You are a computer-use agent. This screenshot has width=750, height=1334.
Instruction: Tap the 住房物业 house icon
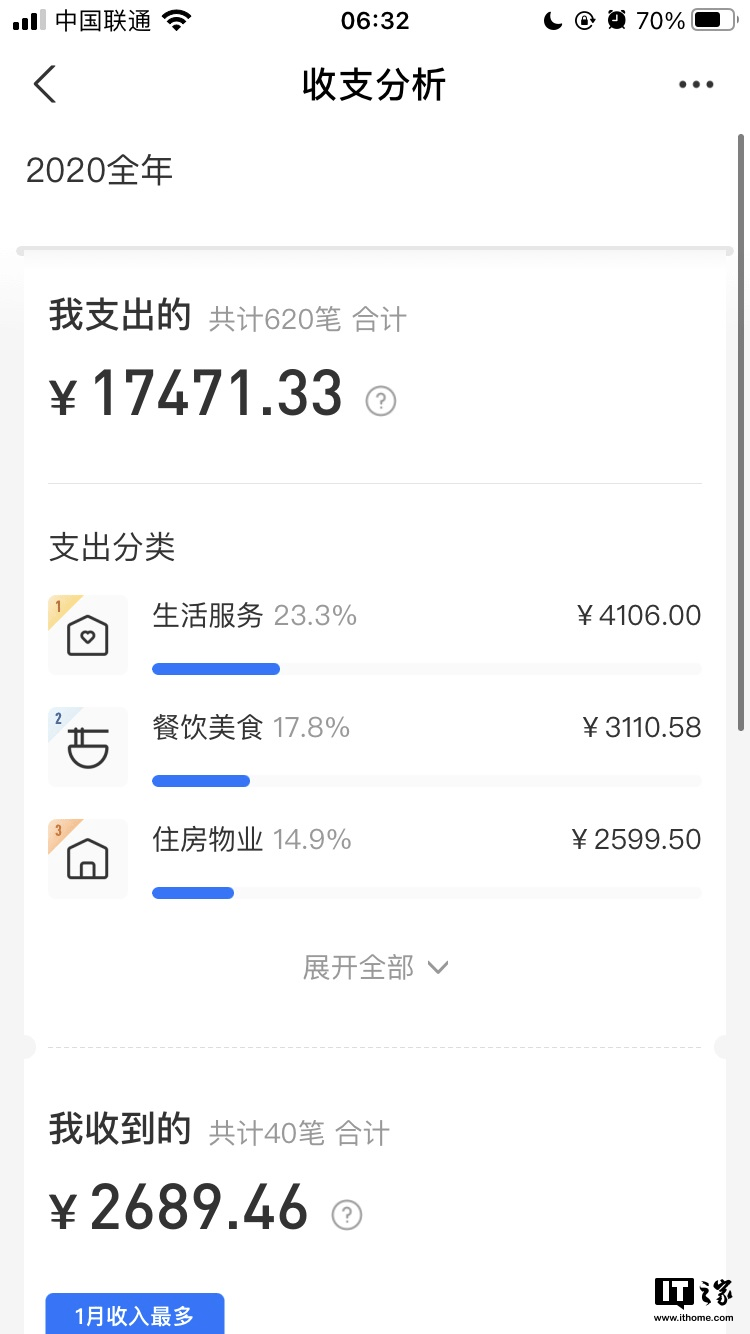click(88, 859)
